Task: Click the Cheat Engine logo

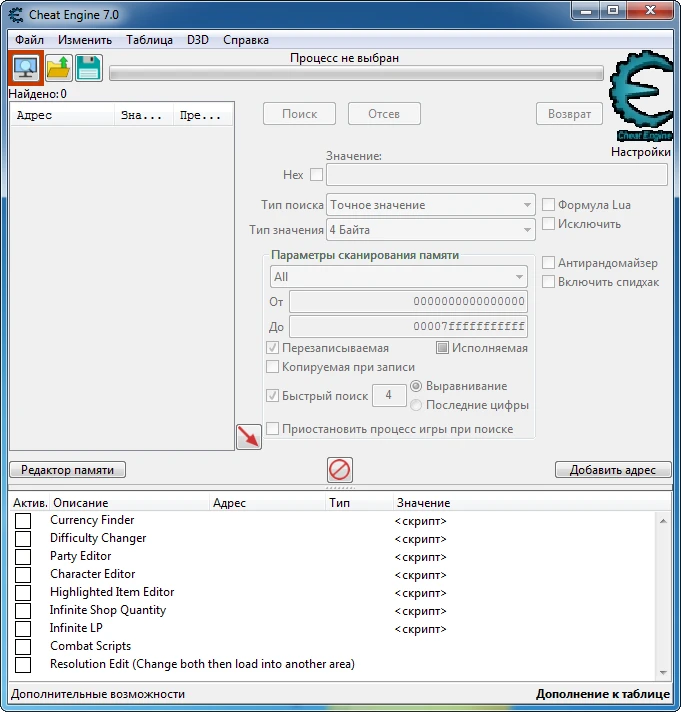Action: [641, 96]
